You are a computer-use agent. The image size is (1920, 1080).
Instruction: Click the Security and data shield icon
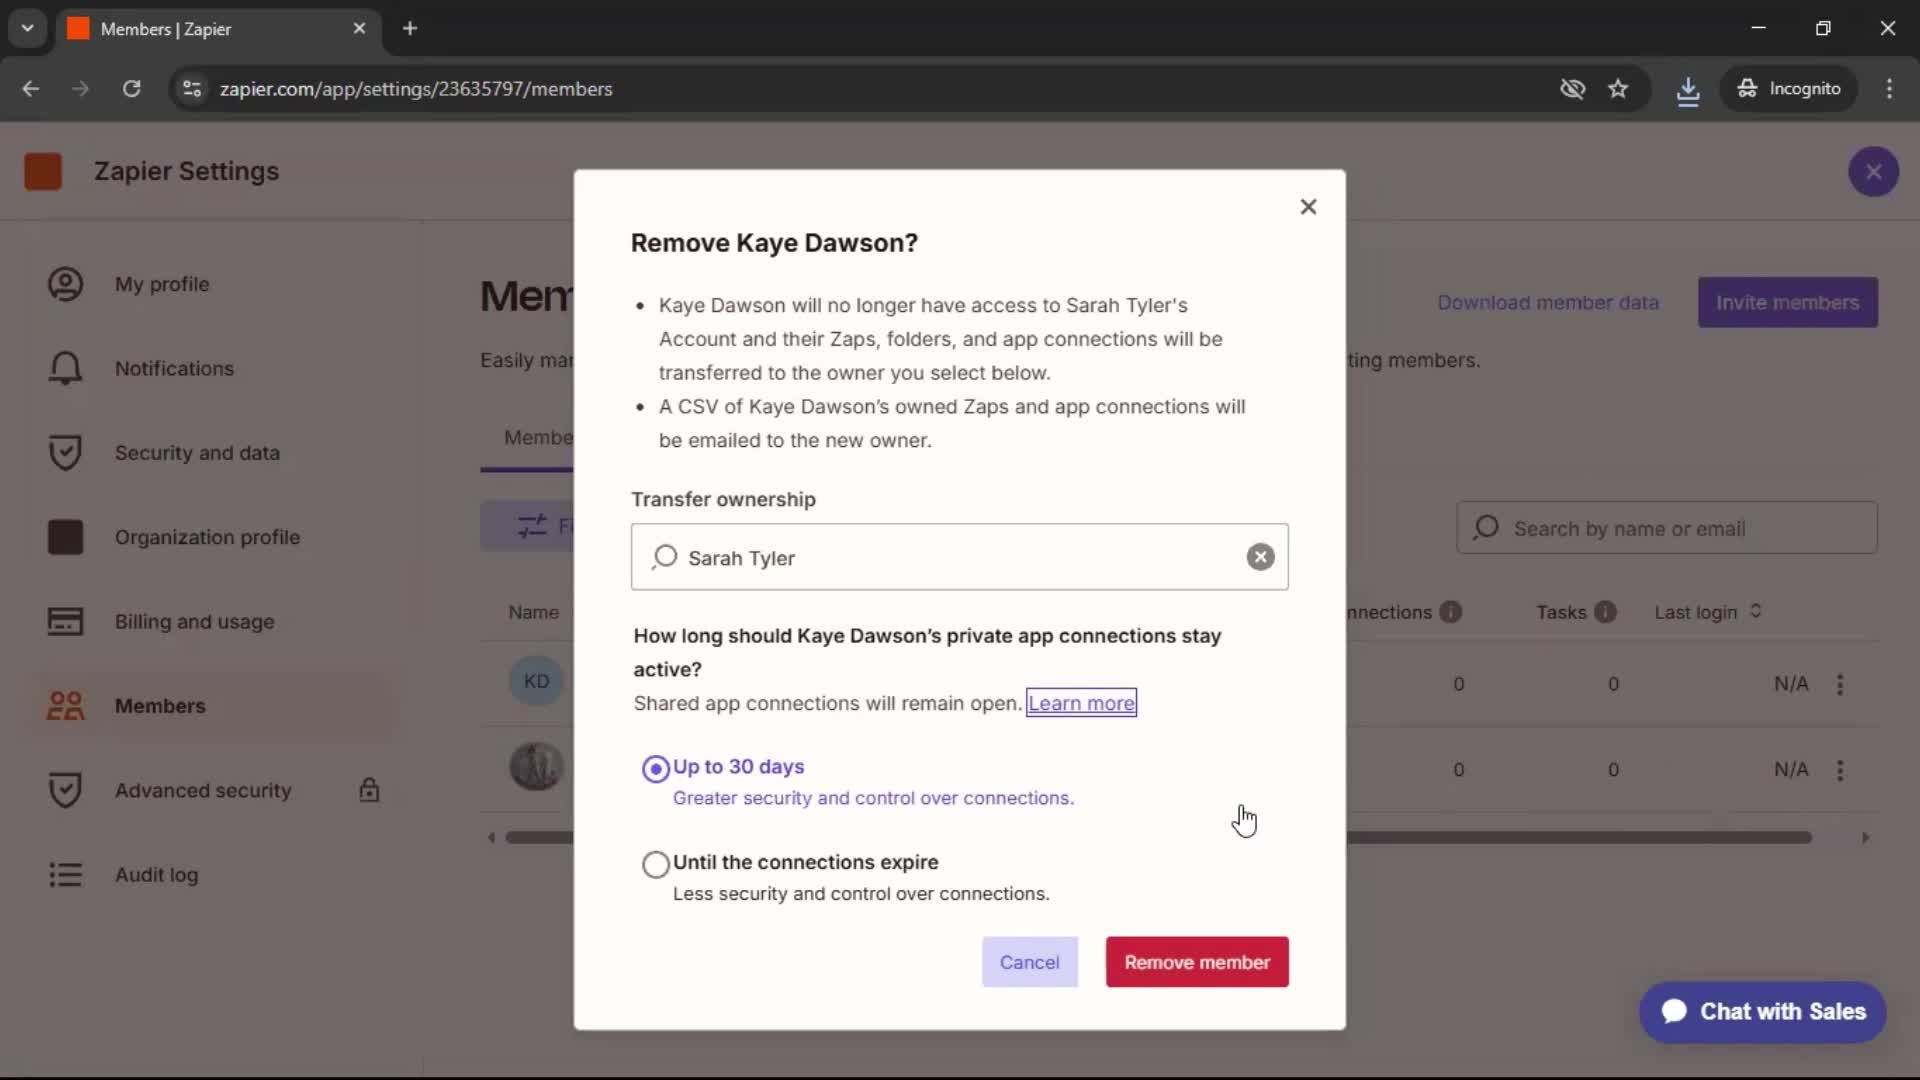point(65,453)
